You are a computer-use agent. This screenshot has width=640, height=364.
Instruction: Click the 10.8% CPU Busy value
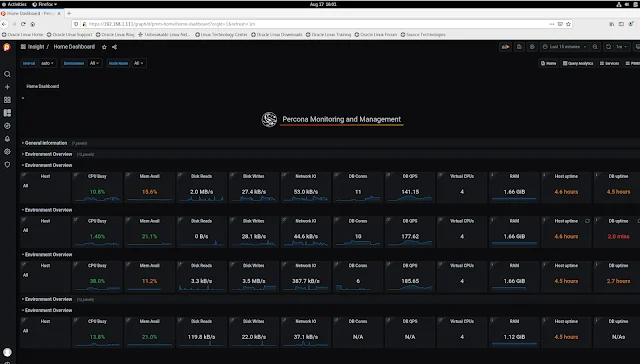pyautogui.click(x=97, y=192)
